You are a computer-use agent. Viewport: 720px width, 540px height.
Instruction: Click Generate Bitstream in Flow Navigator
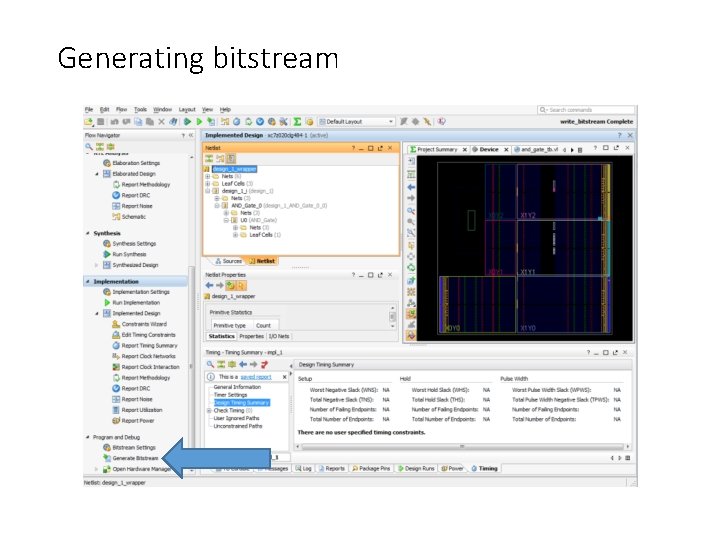[135, 458]
